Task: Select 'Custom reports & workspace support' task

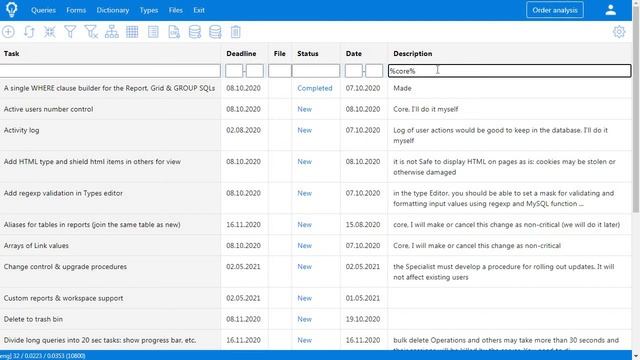Action: [63, 298]
